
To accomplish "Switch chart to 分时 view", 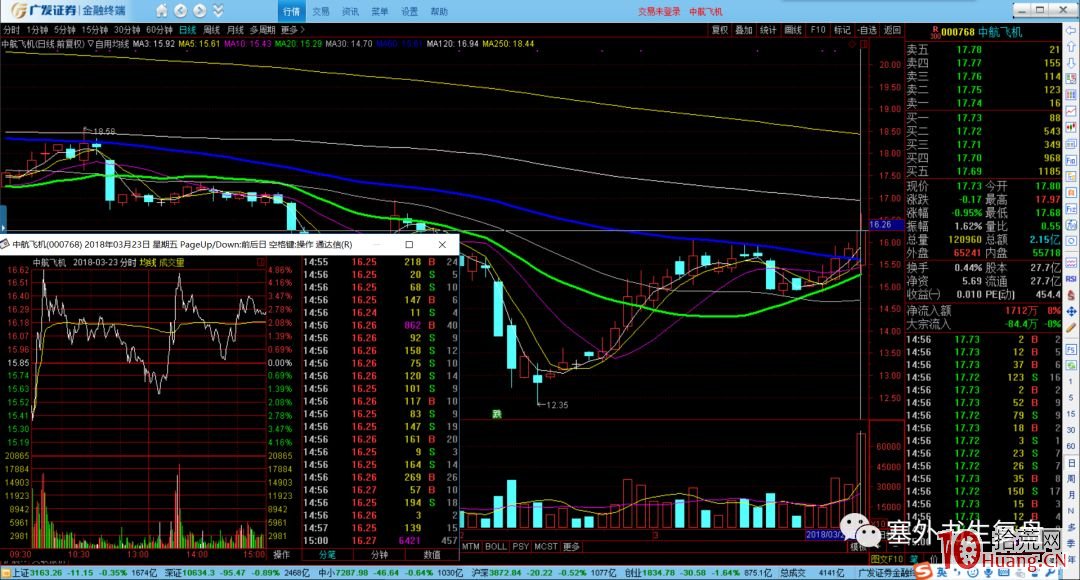I will tap(12, 30).
